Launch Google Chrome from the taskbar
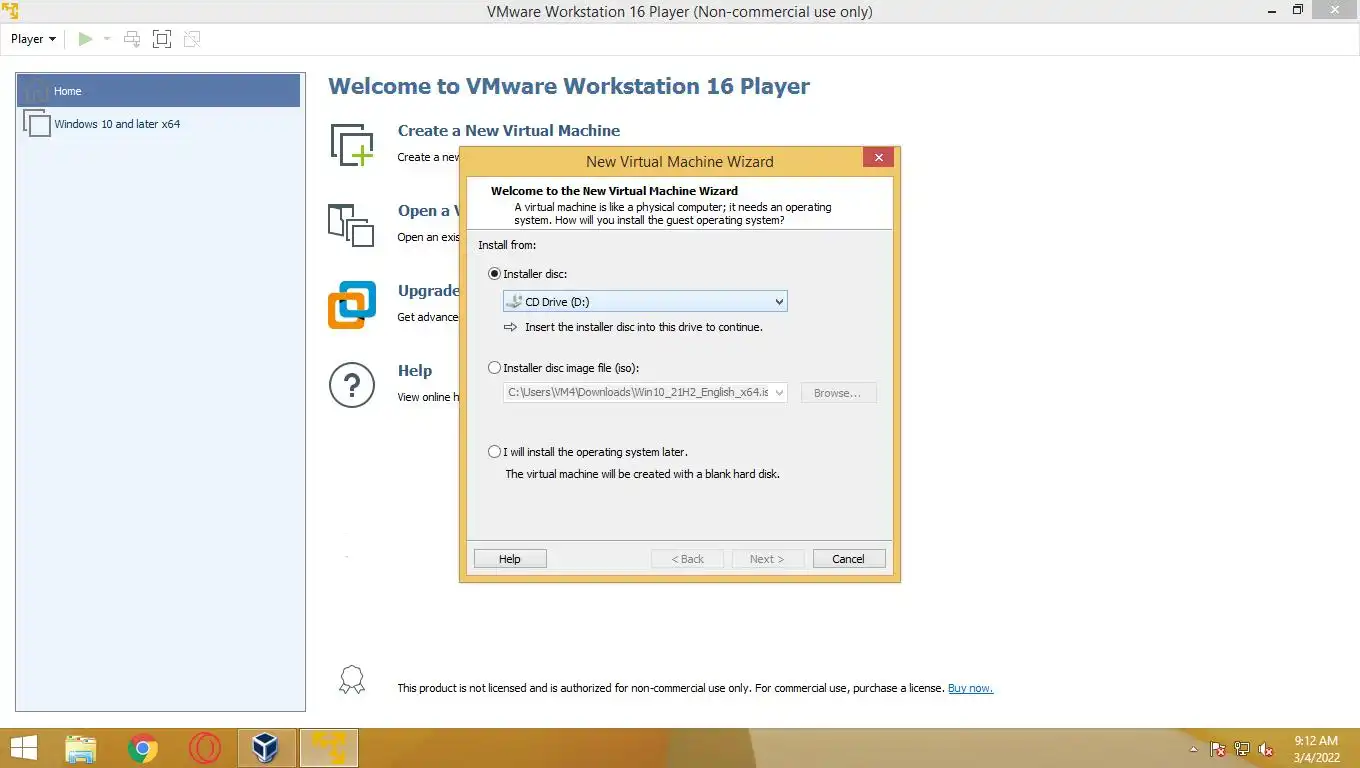This screenshot has width=1360, height=768. pyautogui.click(x=143, y=748)
